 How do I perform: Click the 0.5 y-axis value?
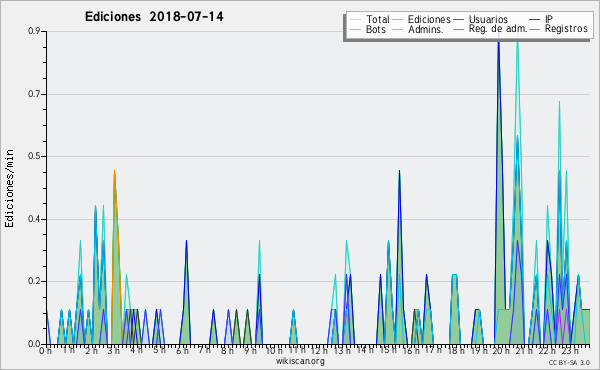(34, 156)
